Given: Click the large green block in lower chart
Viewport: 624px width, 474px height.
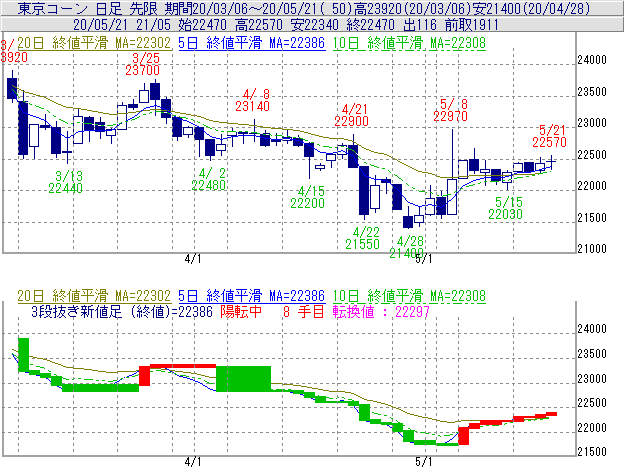Looking at the screenshot, I should click(244, 378).
